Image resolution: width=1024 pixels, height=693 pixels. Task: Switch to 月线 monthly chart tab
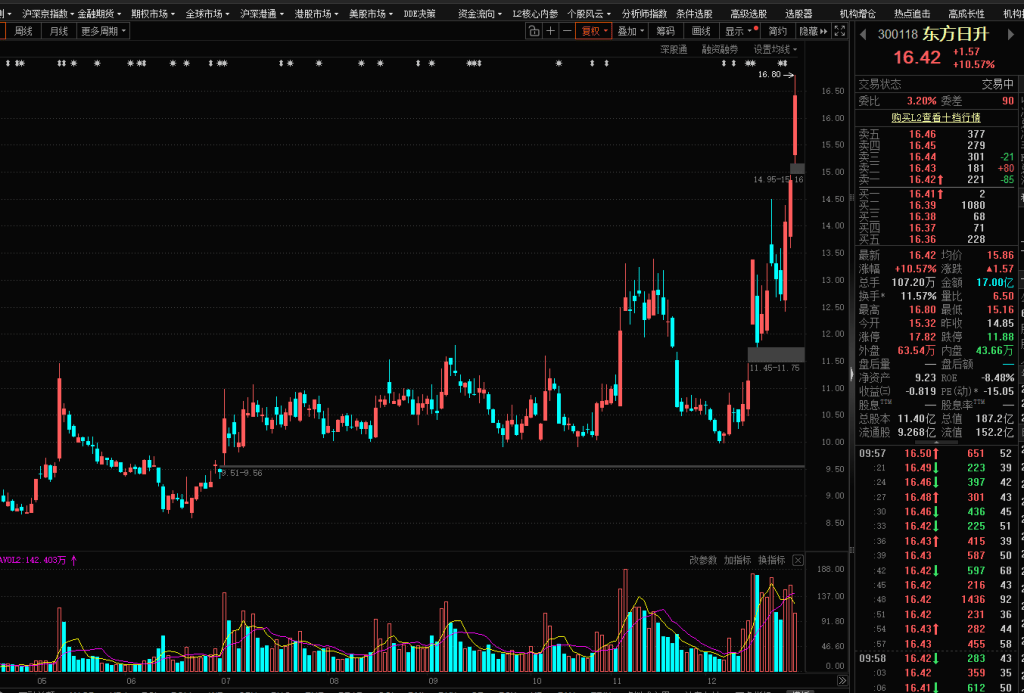pyautogui.click(x=59, y=31)
